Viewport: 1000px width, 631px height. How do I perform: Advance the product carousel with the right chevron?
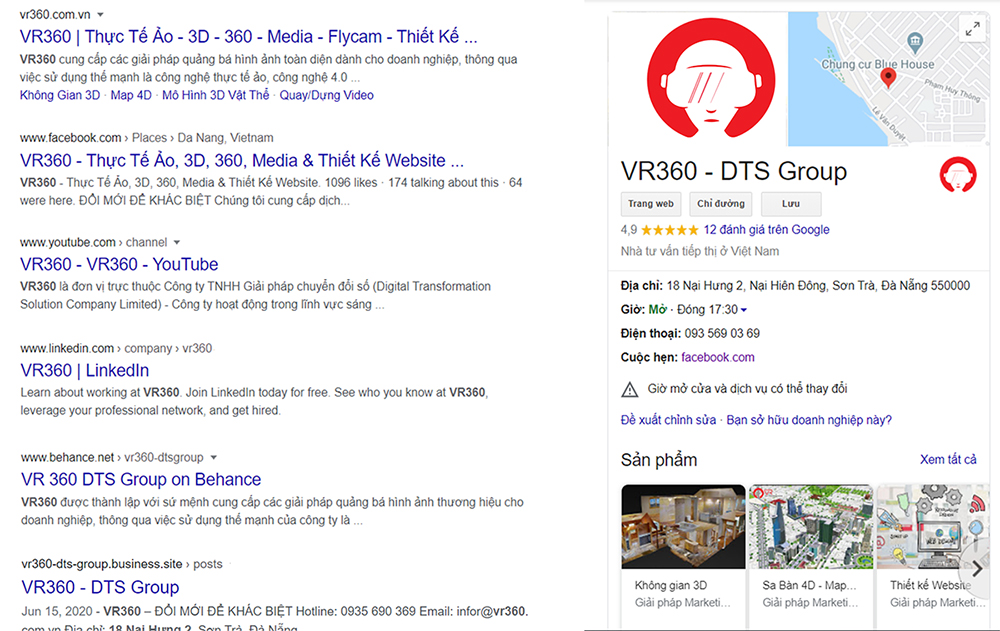tap(976, 568)
